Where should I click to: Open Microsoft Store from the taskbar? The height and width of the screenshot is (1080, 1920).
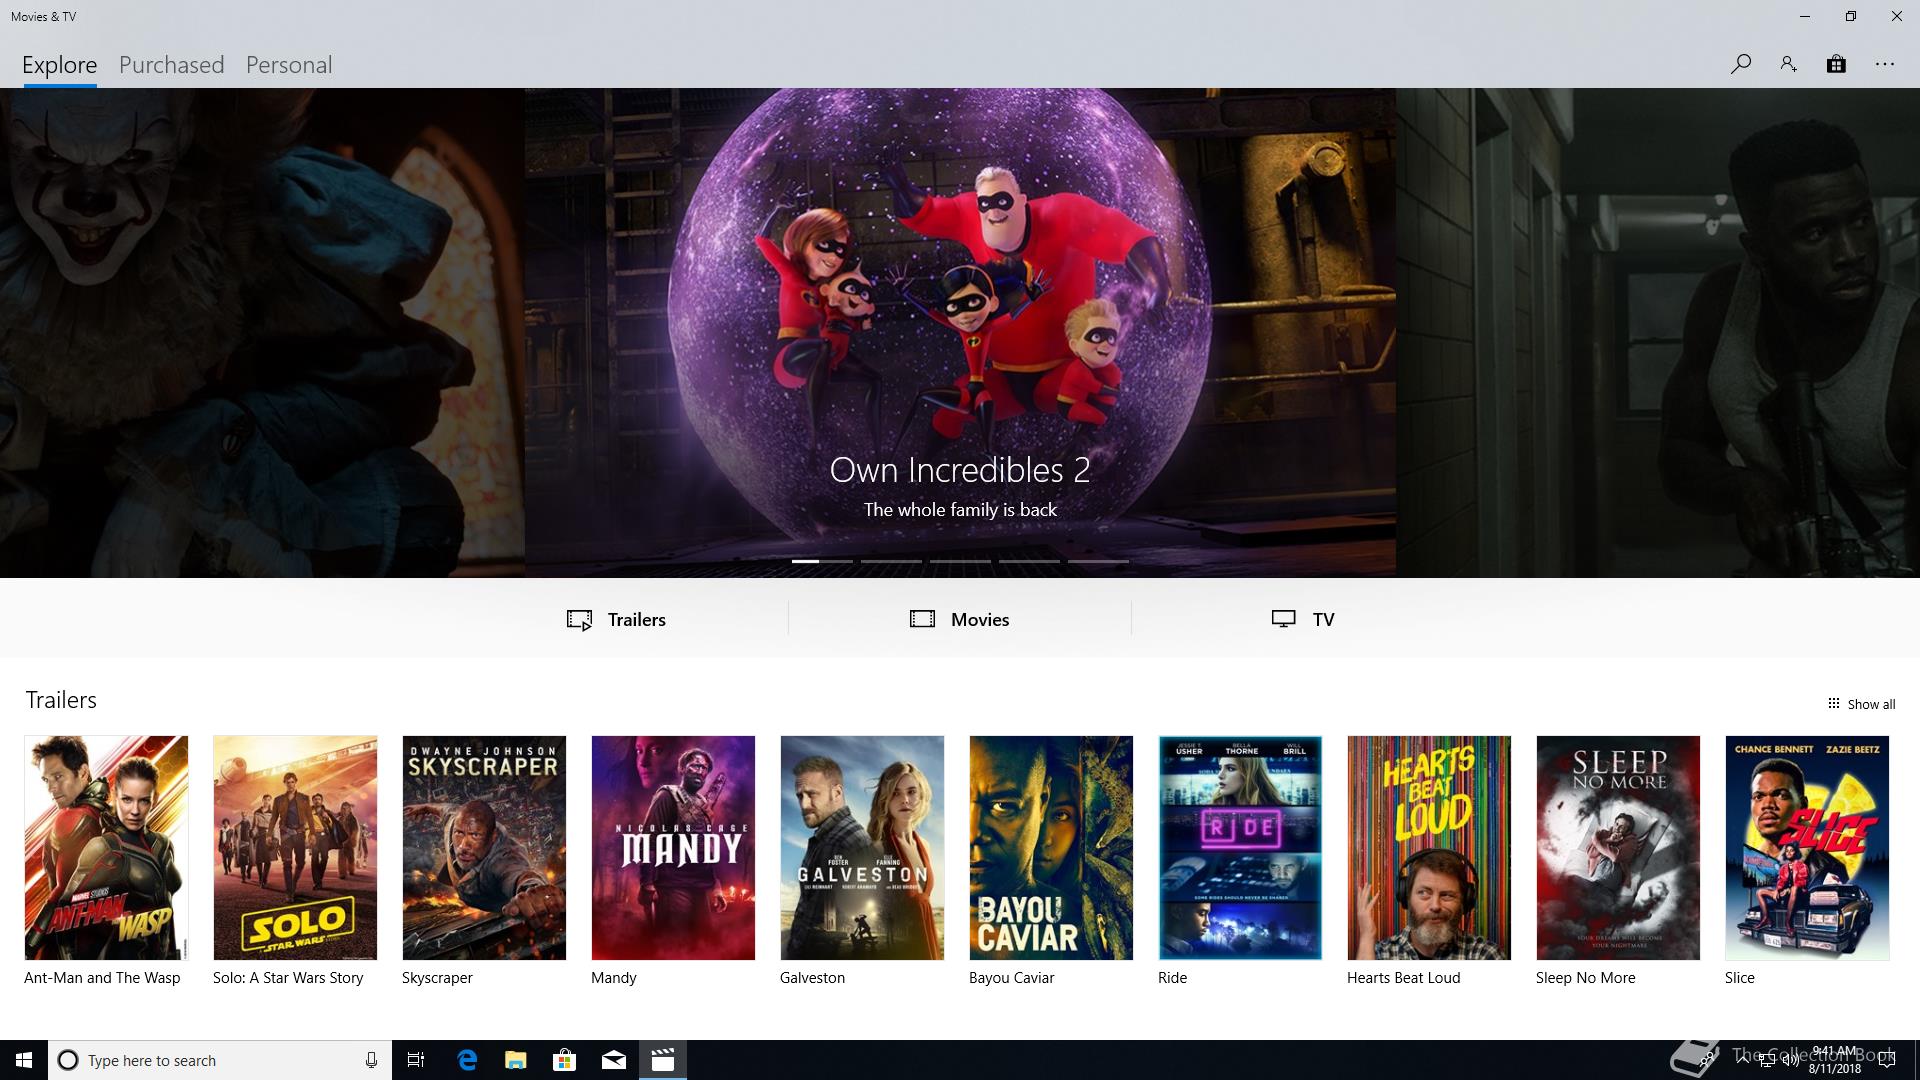click(x=565, y=1060)
